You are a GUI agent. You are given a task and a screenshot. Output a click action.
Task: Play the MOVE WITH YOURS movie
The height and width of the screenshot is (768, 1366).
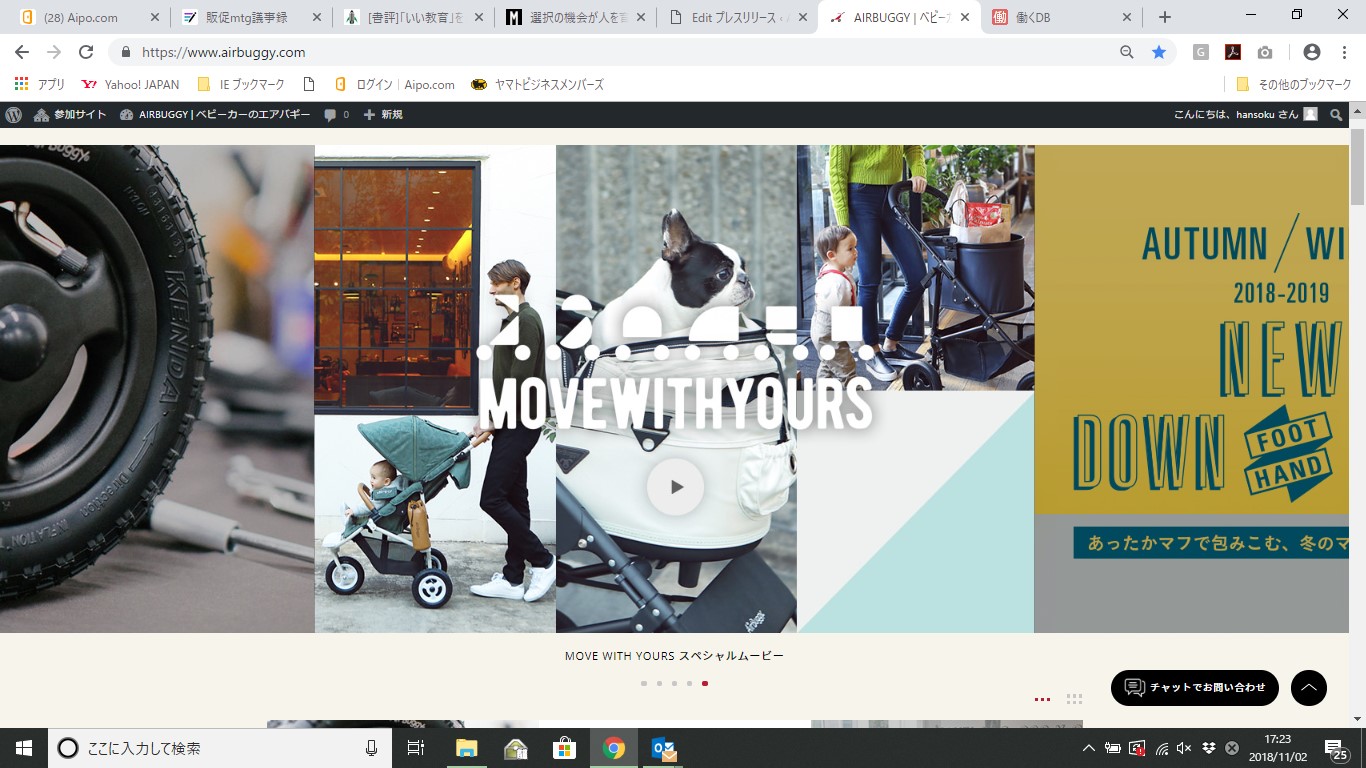pos(675,487)
